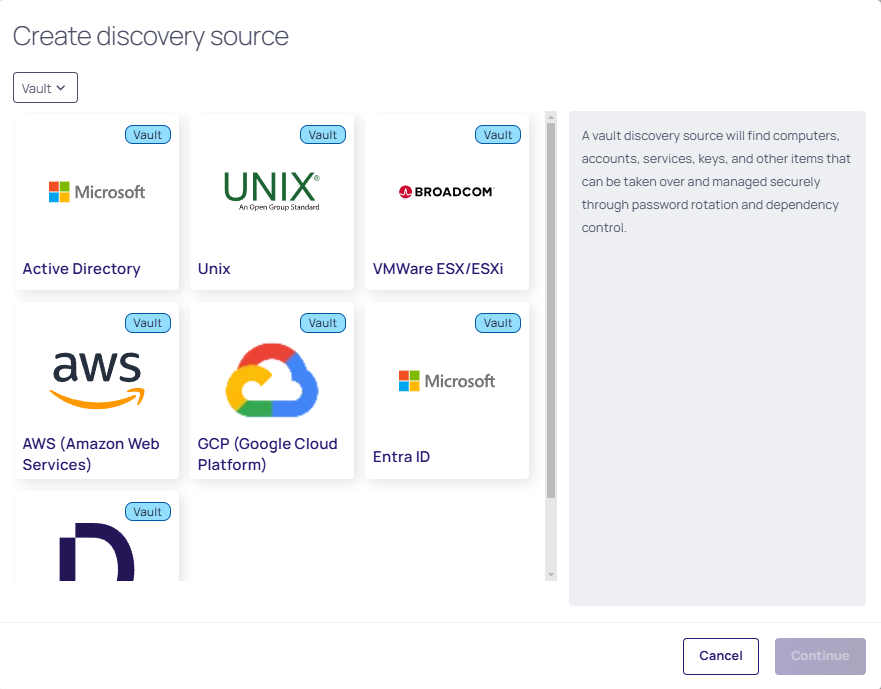881x689 pixels.
Task: Click the Active Directory label
Action: tap(81, 269)
